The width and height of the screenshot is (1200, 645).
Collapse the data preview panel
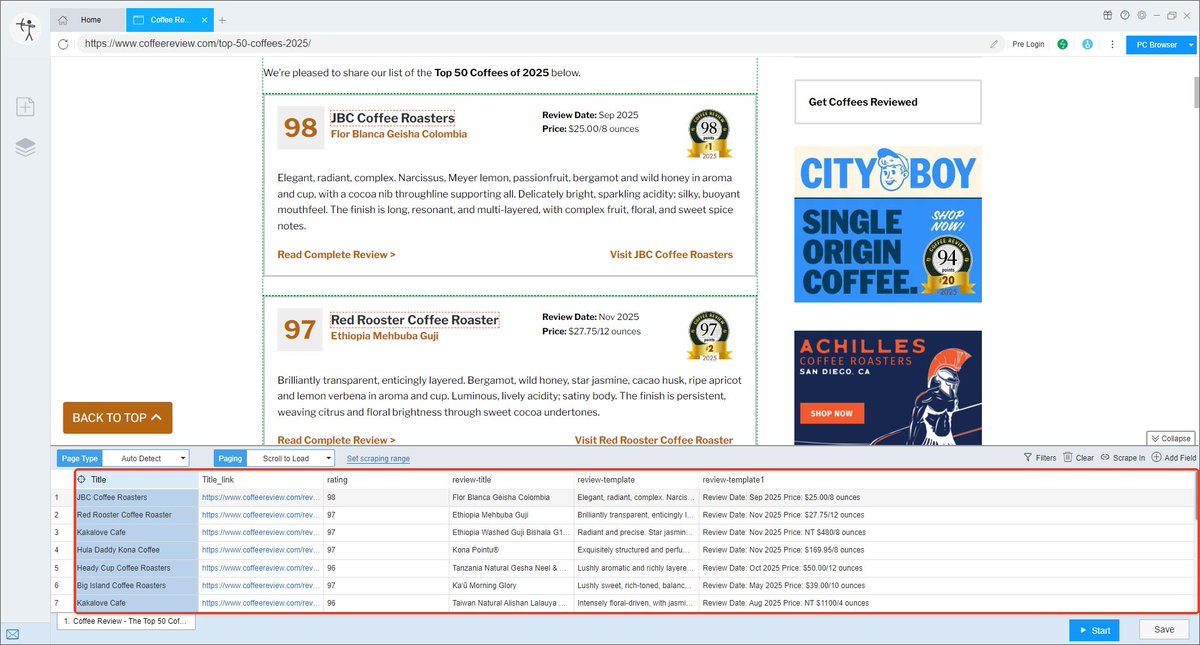click(1171, 438)
